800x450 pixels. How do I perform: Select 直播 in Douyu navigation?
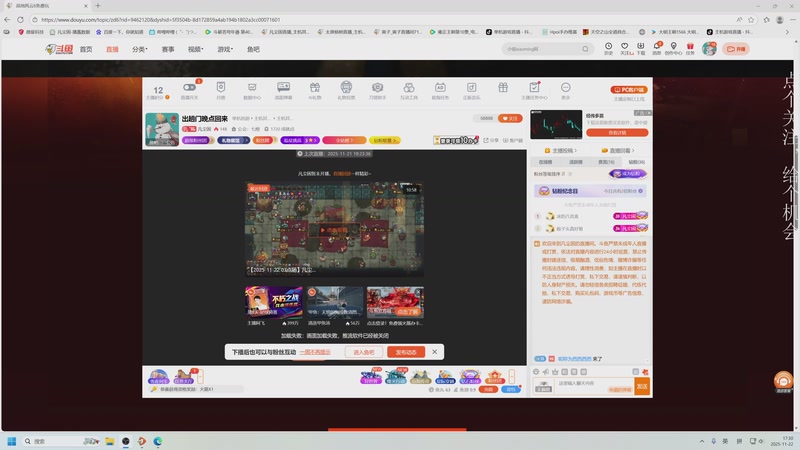pyautogui.click(x=112, y=49)
